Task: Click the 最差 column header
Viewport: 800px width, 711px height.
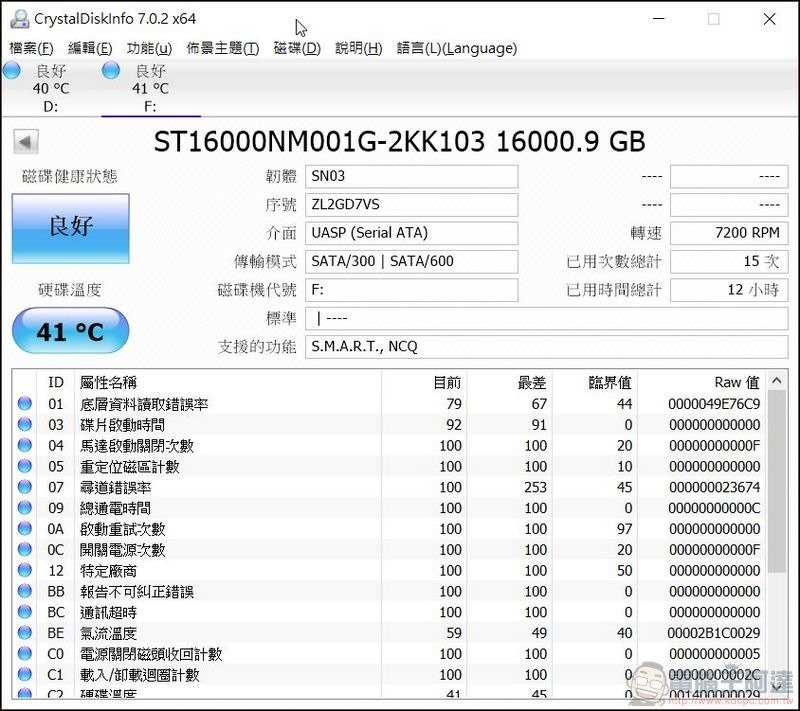Action: (509, 382)
